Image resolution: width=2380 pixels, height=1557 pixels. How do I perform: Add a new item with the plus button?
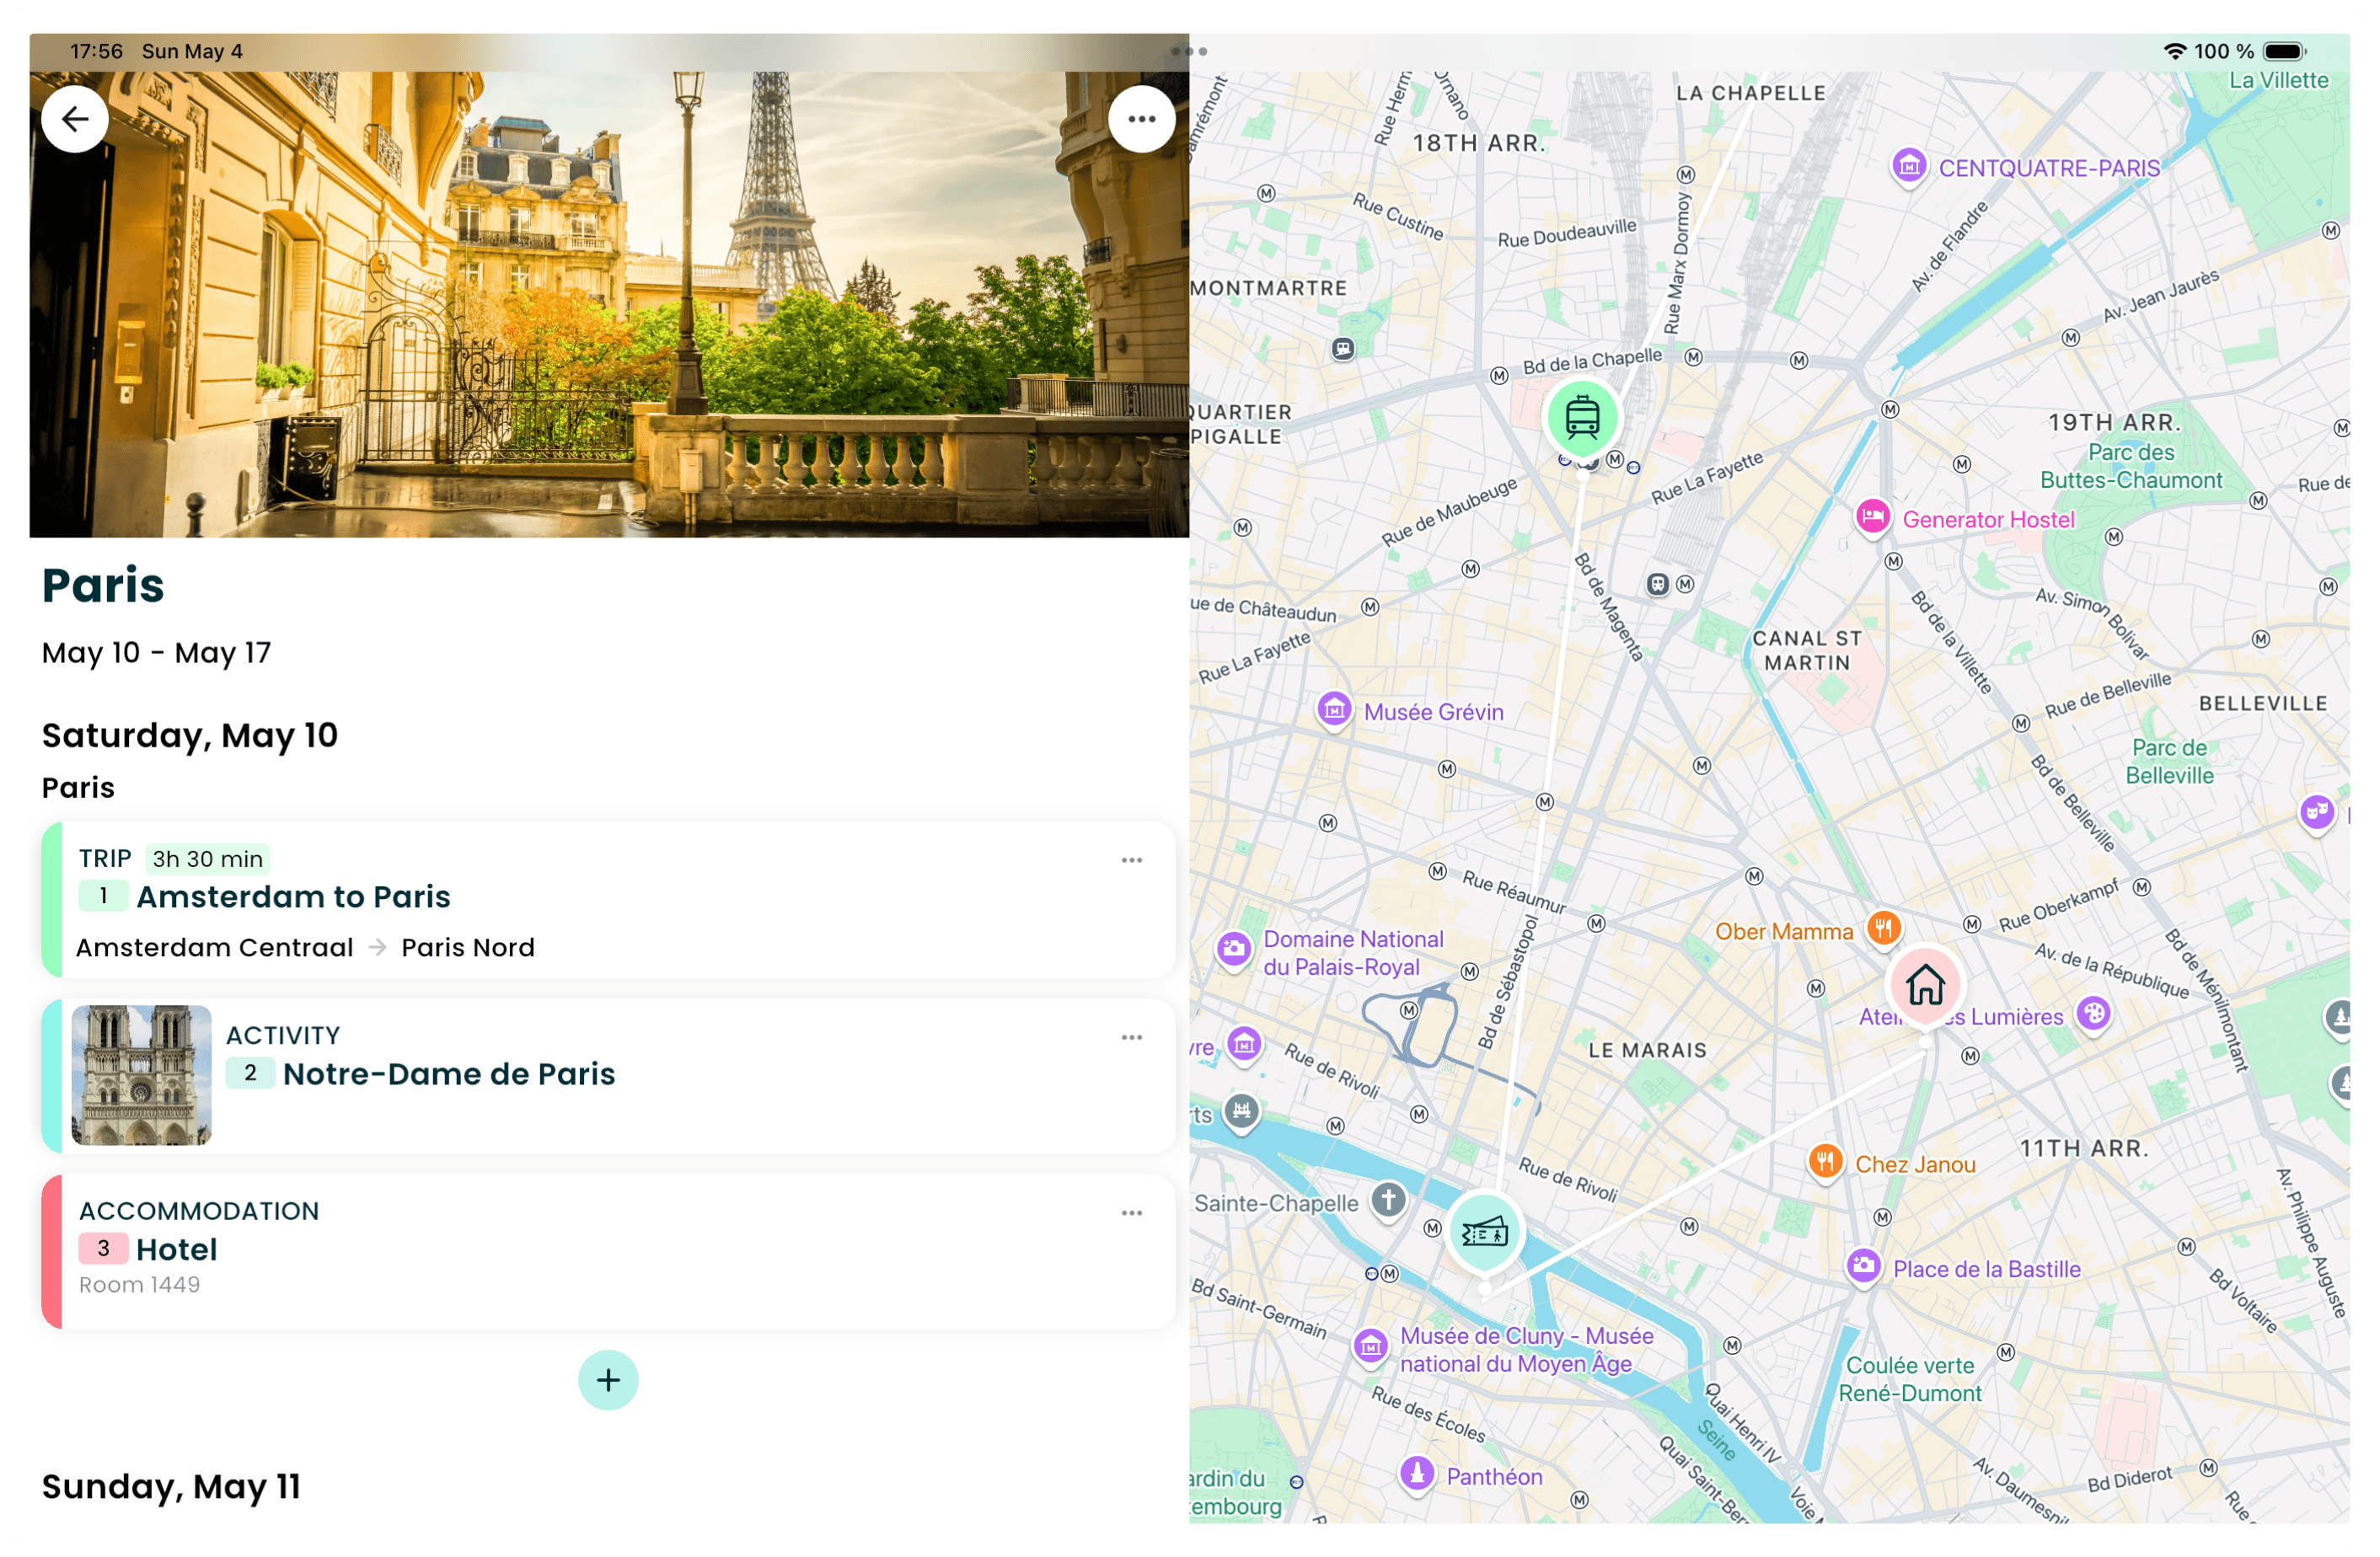coord(608,1380)
